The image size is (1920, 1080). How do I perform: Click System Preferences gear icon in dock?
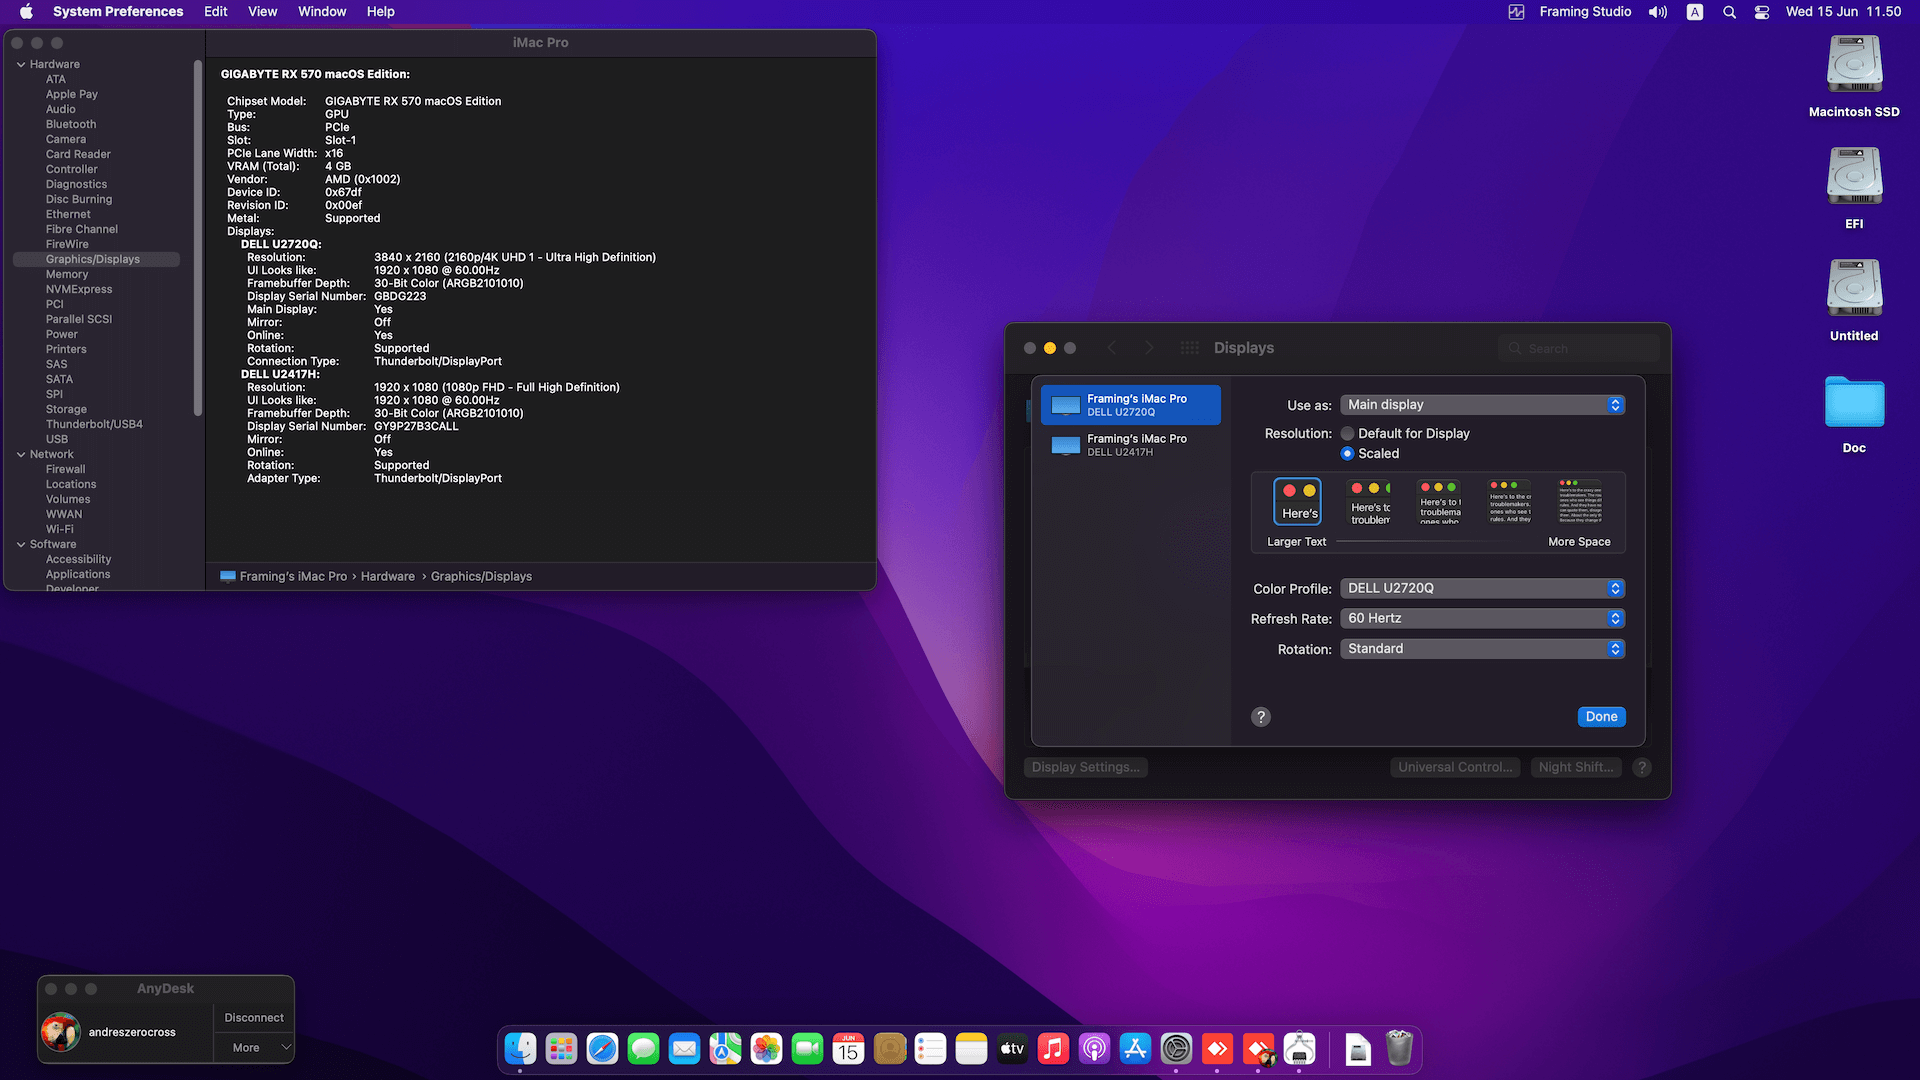(x=1176, y=1048)
